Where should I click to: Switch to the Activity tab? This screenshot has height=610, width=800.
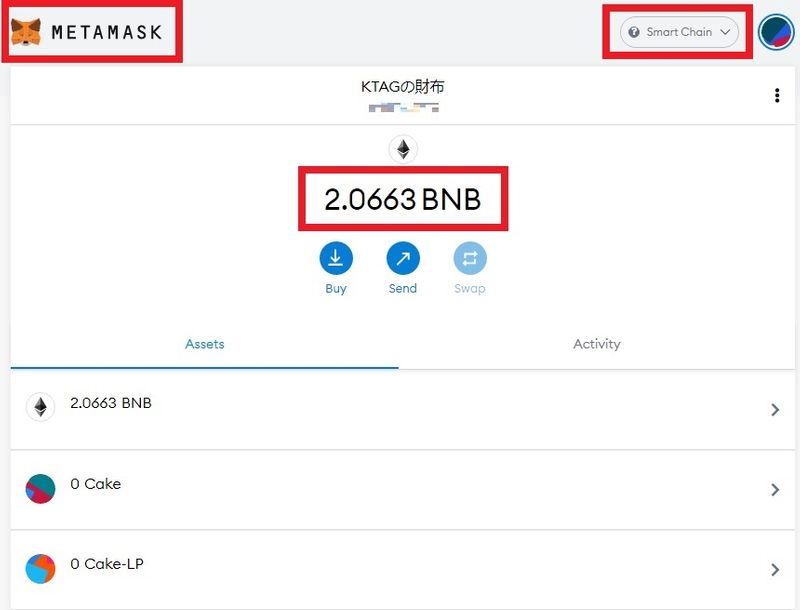click(597, 344)
